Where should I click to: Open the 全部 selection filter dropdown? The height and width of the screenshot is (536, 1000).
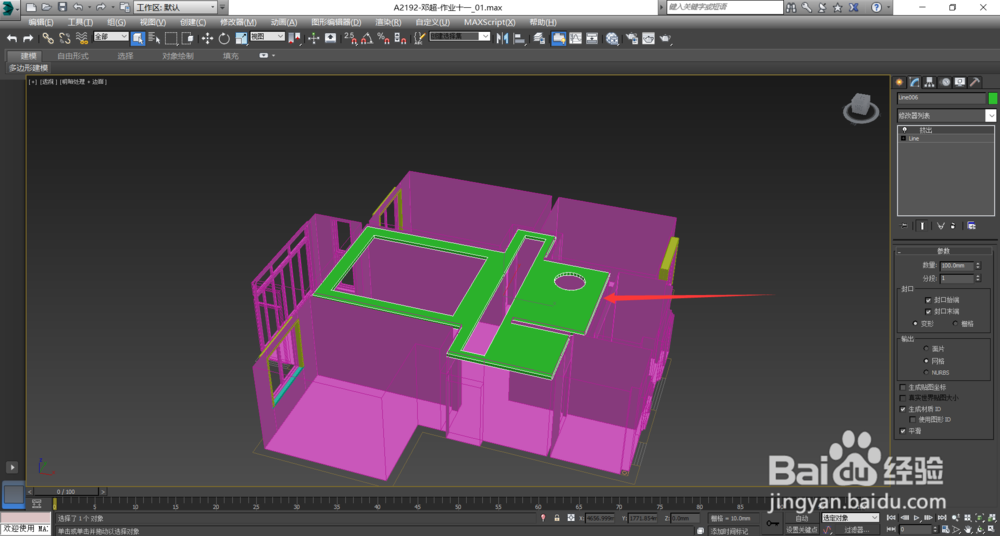[111, 36]
